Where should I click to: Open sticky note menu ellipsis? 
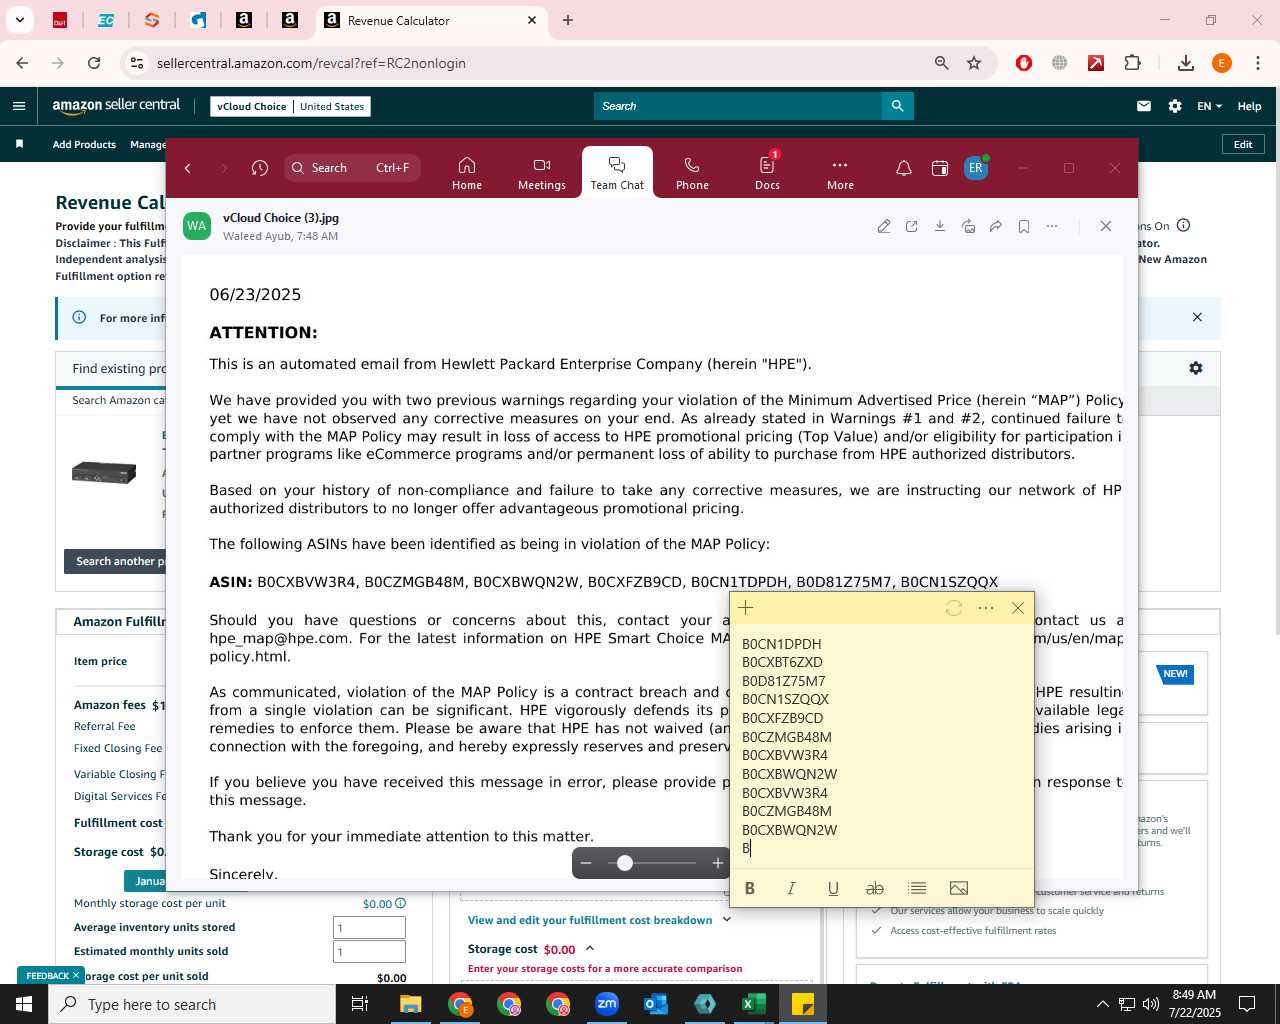(x=986, y=607)
